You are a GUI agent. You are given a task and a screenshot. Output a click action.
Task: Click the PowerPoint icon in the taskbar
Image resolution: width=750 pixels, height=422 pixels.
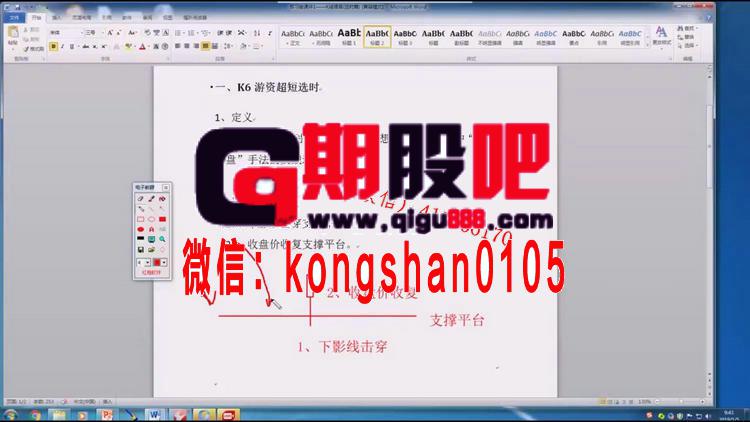pos(107,415)
